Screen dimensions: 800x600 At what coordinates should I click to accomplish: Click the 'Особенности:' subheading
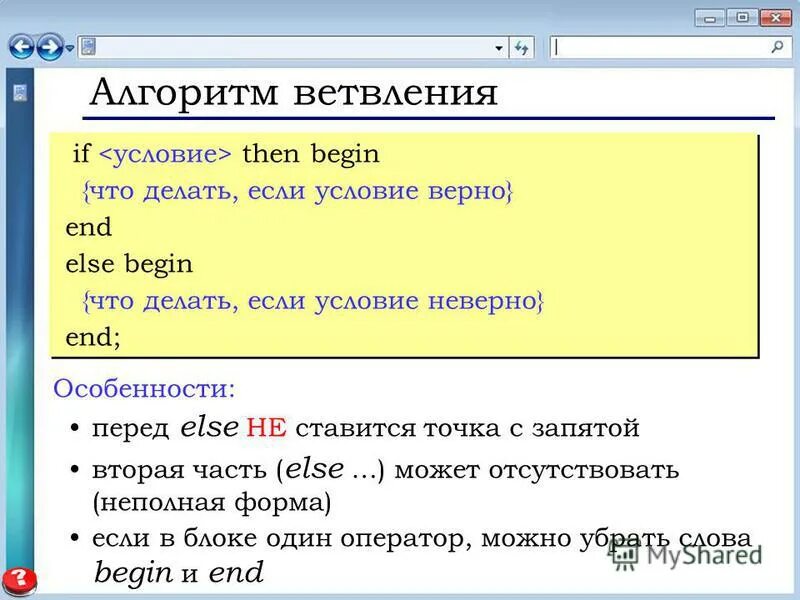(144, 389)
